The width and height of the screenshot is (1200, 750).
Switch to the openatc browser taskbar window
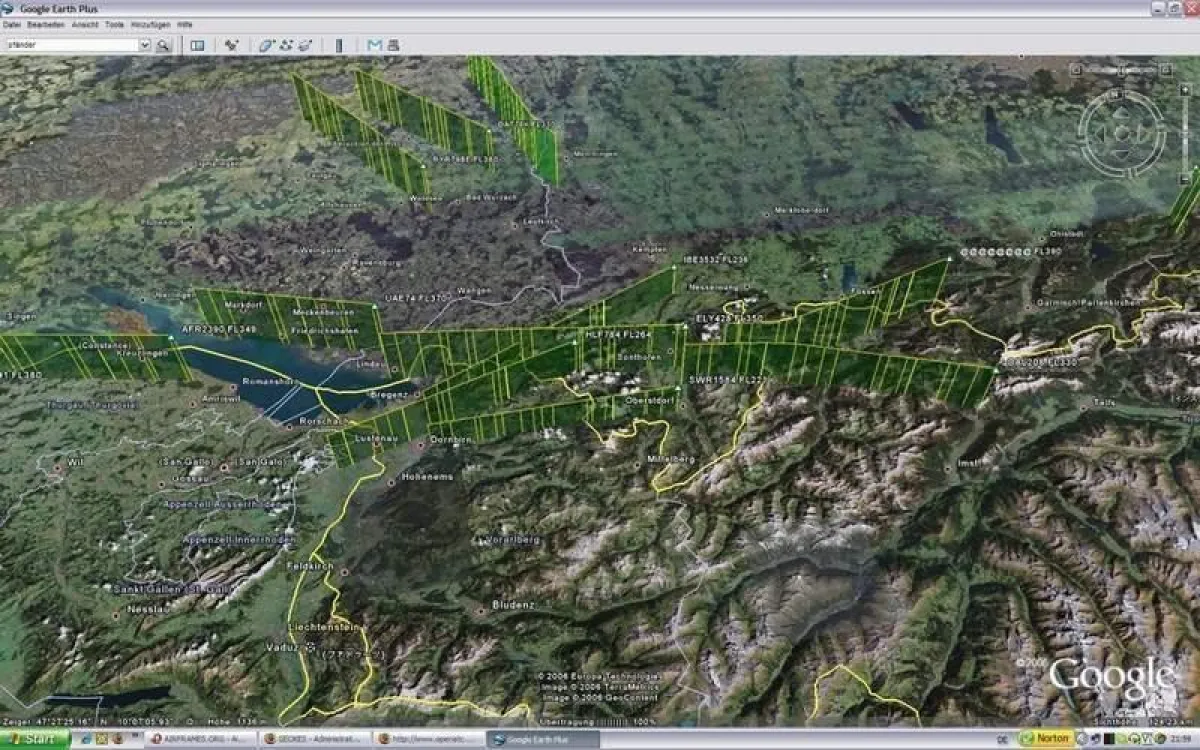[x=428, y=739]
